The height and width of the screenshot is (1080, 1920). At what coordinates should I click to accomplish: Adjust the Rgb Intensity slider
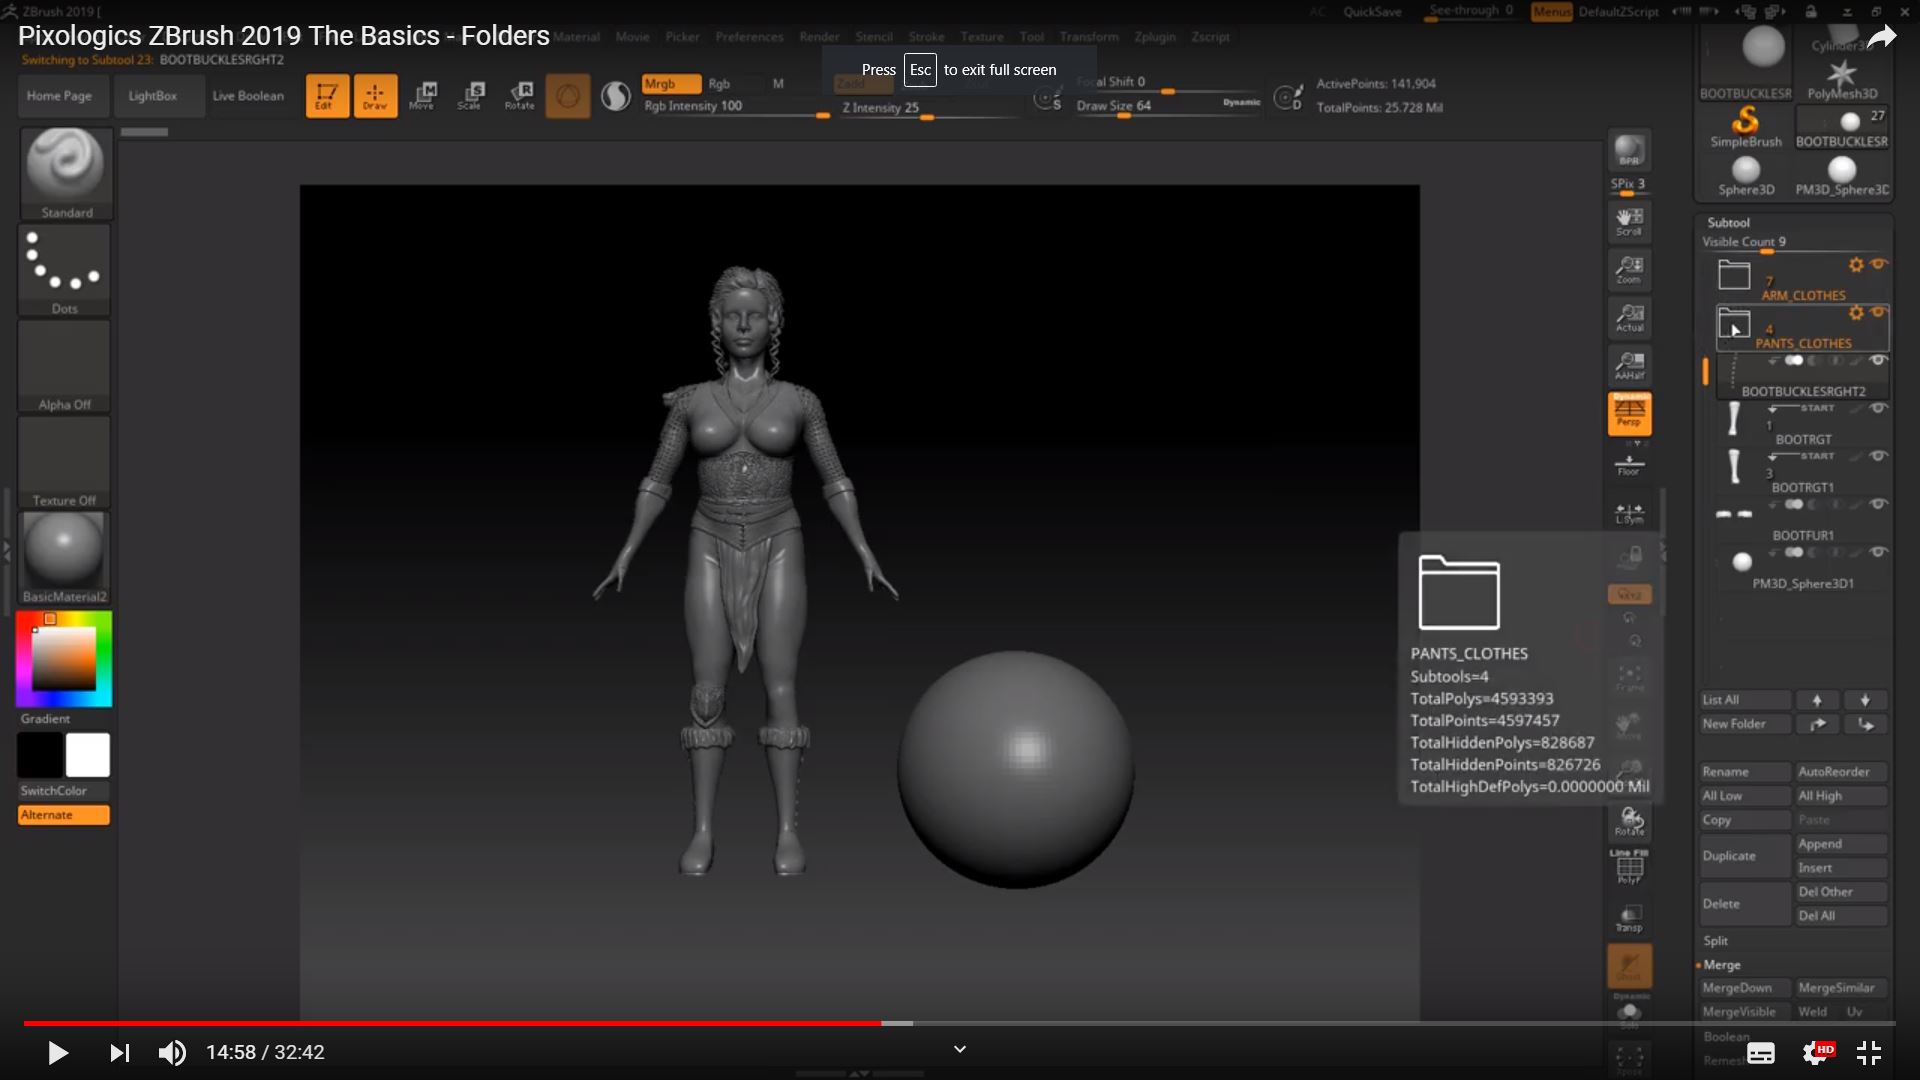click(736, 107)
